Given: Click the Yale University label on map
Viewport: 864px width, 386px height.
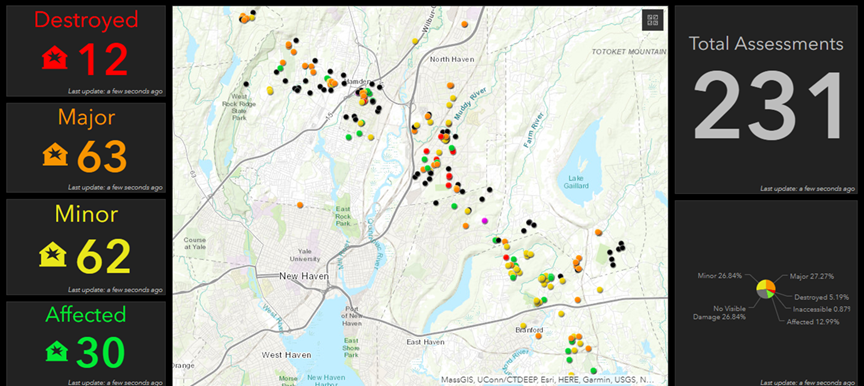Looking at the screenshot, I should click(305, 255).
